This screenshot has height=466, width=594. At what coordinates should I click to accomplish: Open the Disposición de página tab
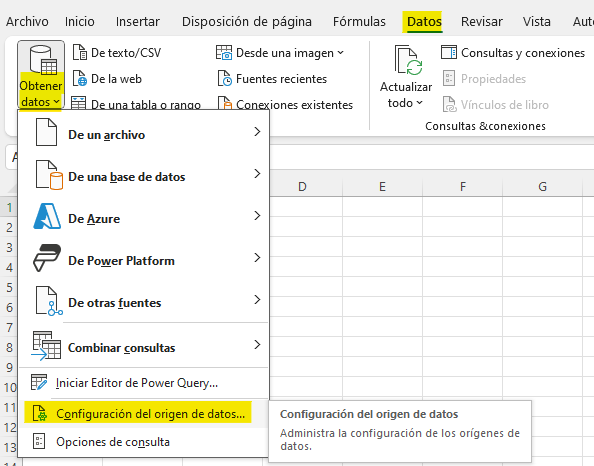click(247, 22)
